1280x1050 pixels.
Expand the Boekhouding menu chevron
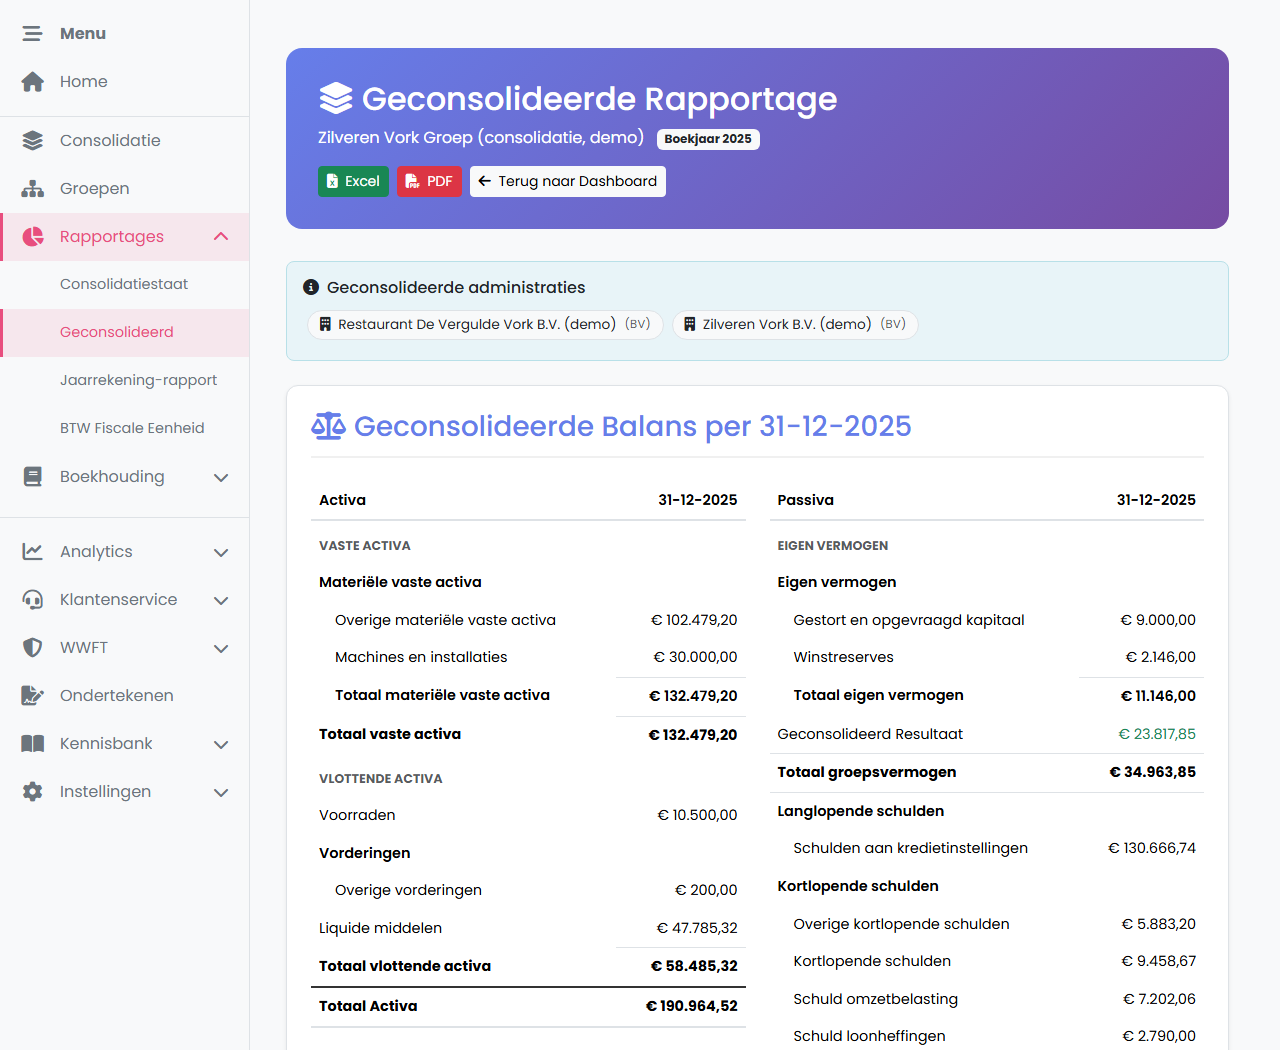pyautogui.click(x=221, y=478)
